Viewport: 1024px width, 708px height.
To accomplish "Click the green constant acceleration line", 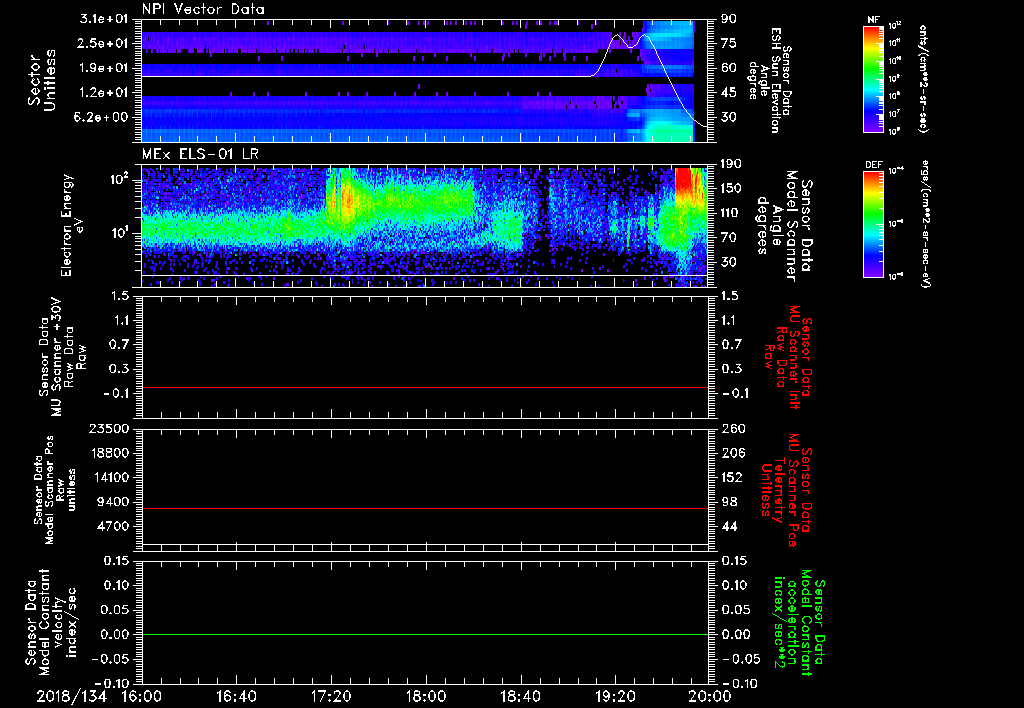I will pyautogui.click(x=425, y=634).
